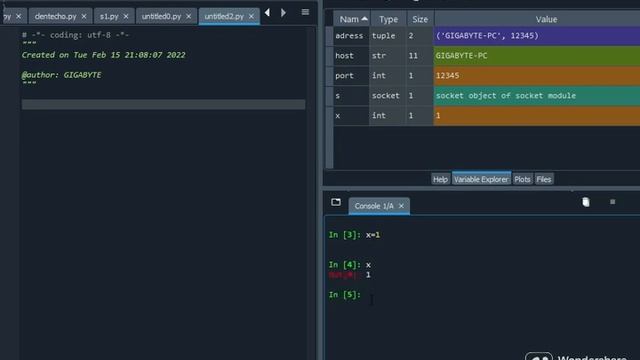Sort variables by Name column
640x360 pixels.
[352, 19]
